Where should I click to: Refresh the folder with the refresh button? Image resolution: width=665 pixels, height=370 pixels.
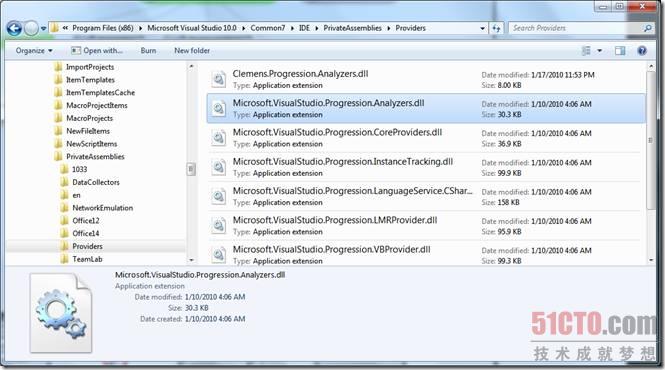[x=496, y=28]
